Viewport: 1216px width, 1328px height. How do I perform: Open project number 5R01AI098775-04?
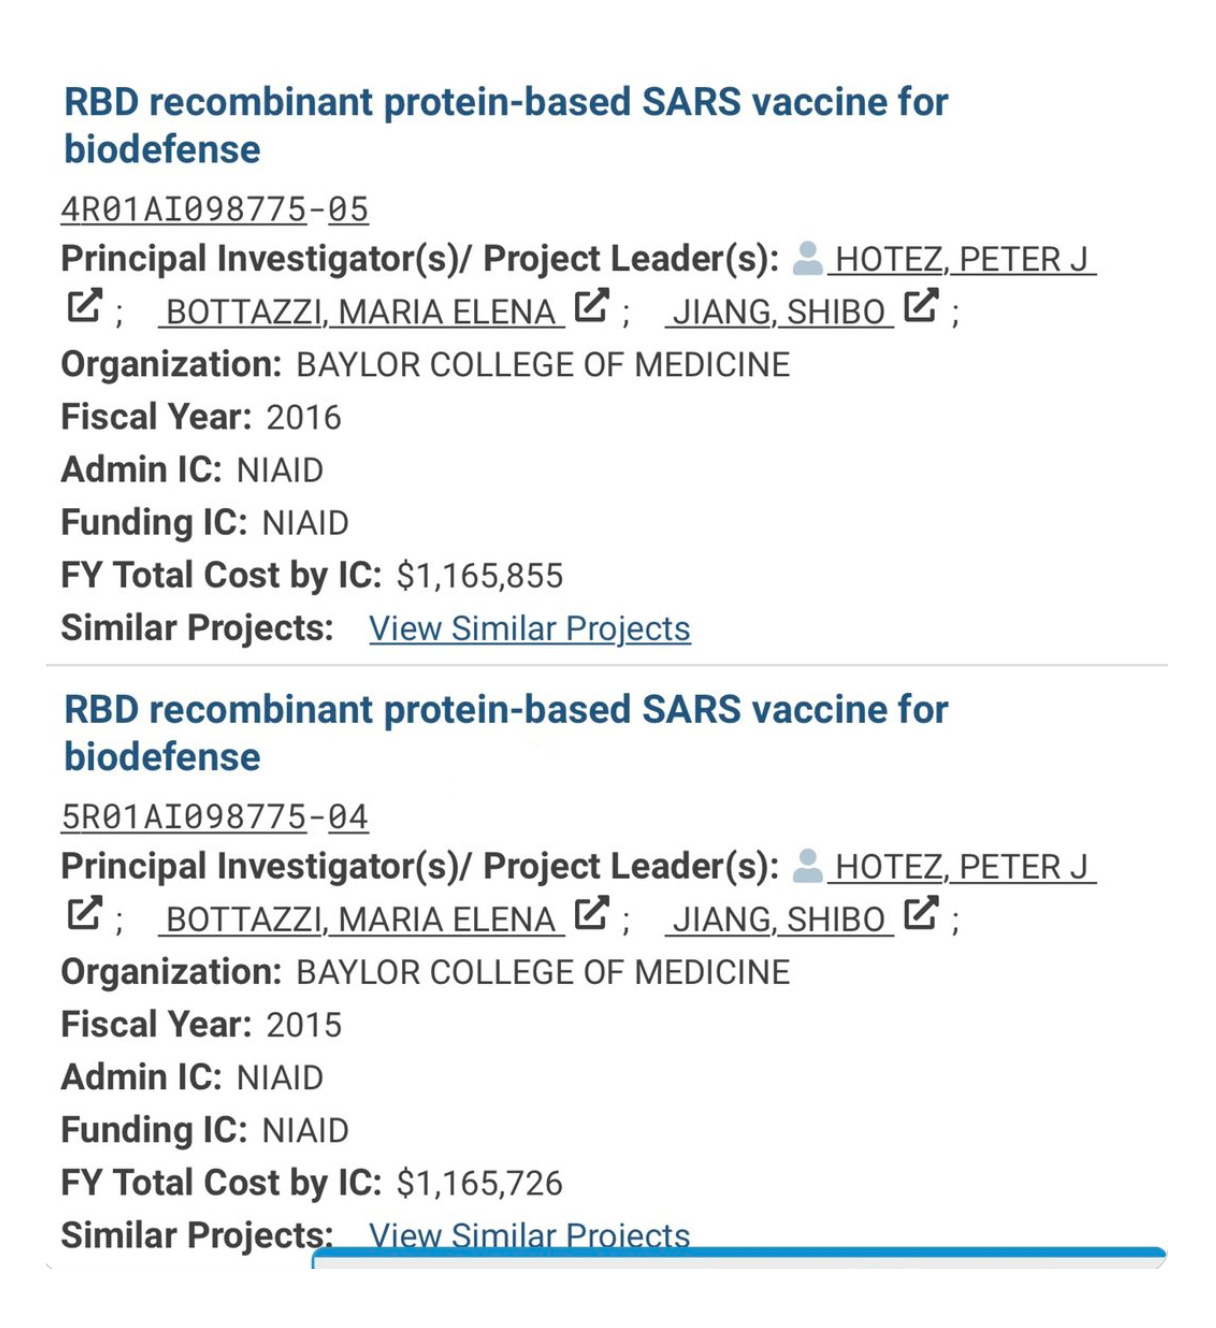(x=215, y=817)
